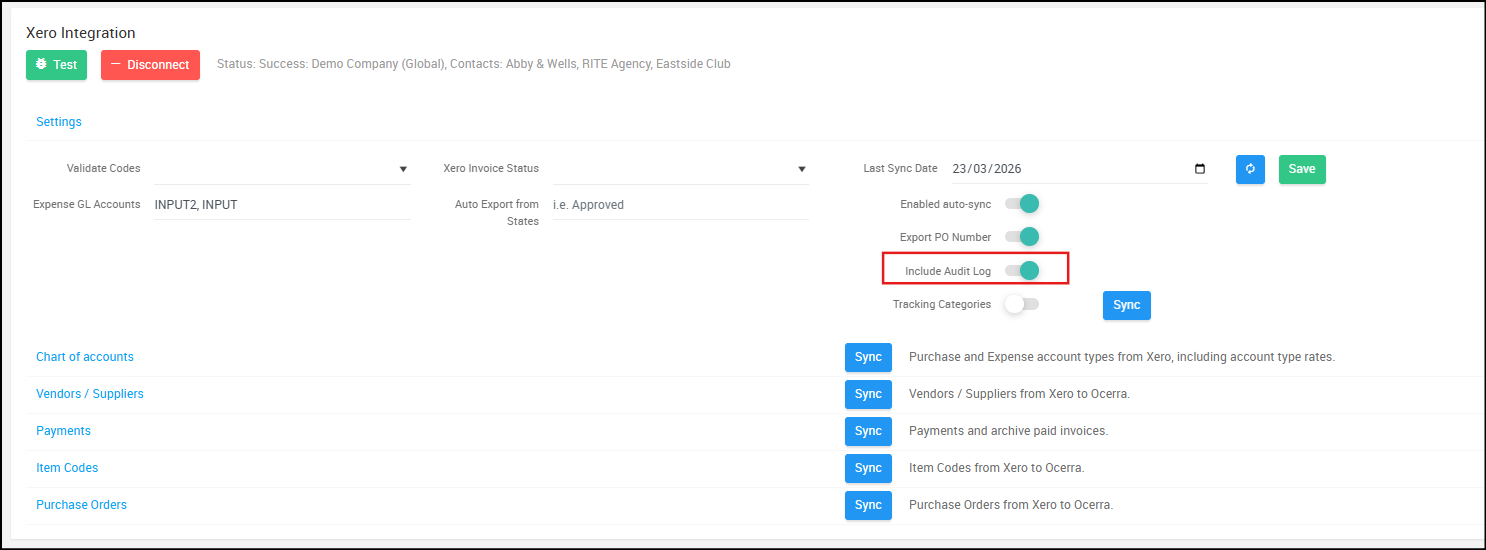Sync Purchase Orders from Xero
Image resolution: width=1486 pixels, height=550 pixels.
tap(868, 505)
